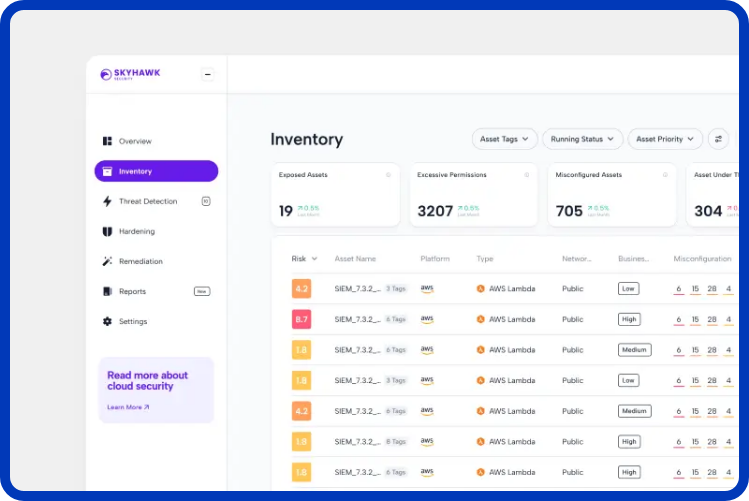Click the Low priority tag in first row
Viewport: 749px width, 501px height.
coord(628,289)
